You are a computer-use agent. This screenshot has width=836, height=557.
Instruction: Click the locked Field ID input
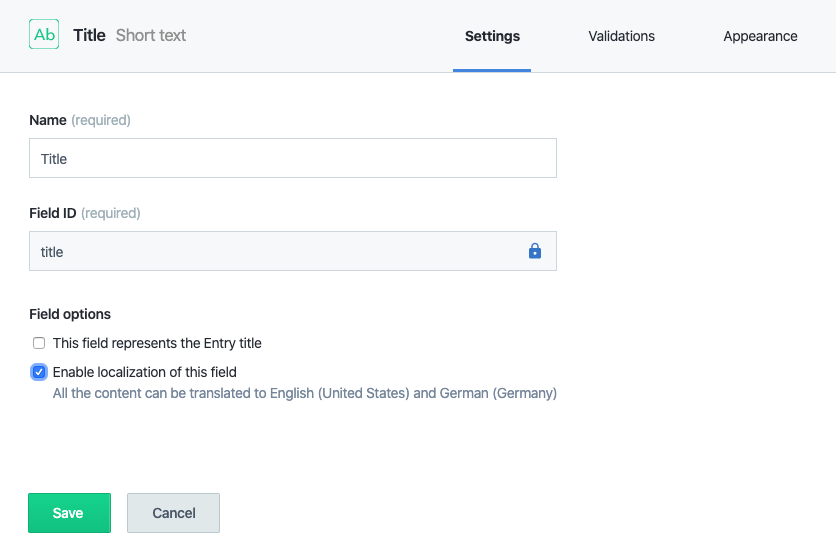pos(272,252)
